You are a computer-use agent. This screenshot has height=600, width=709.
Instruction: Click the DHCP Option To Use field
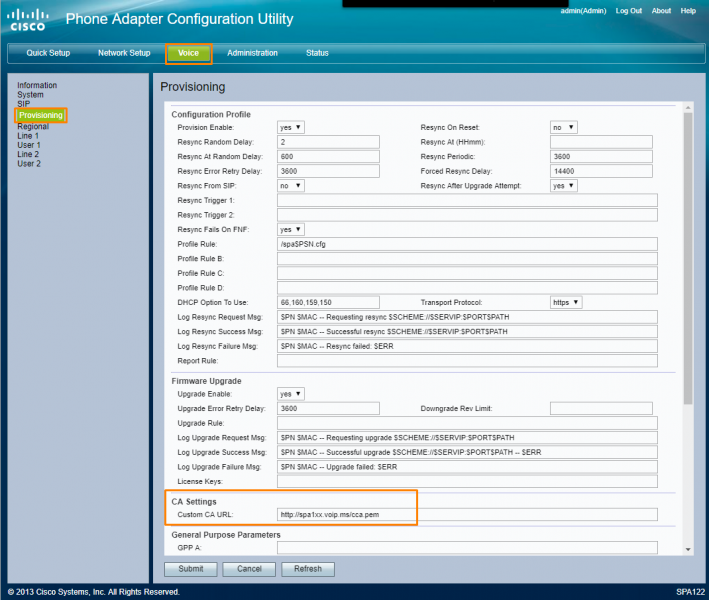coord(328,302)
